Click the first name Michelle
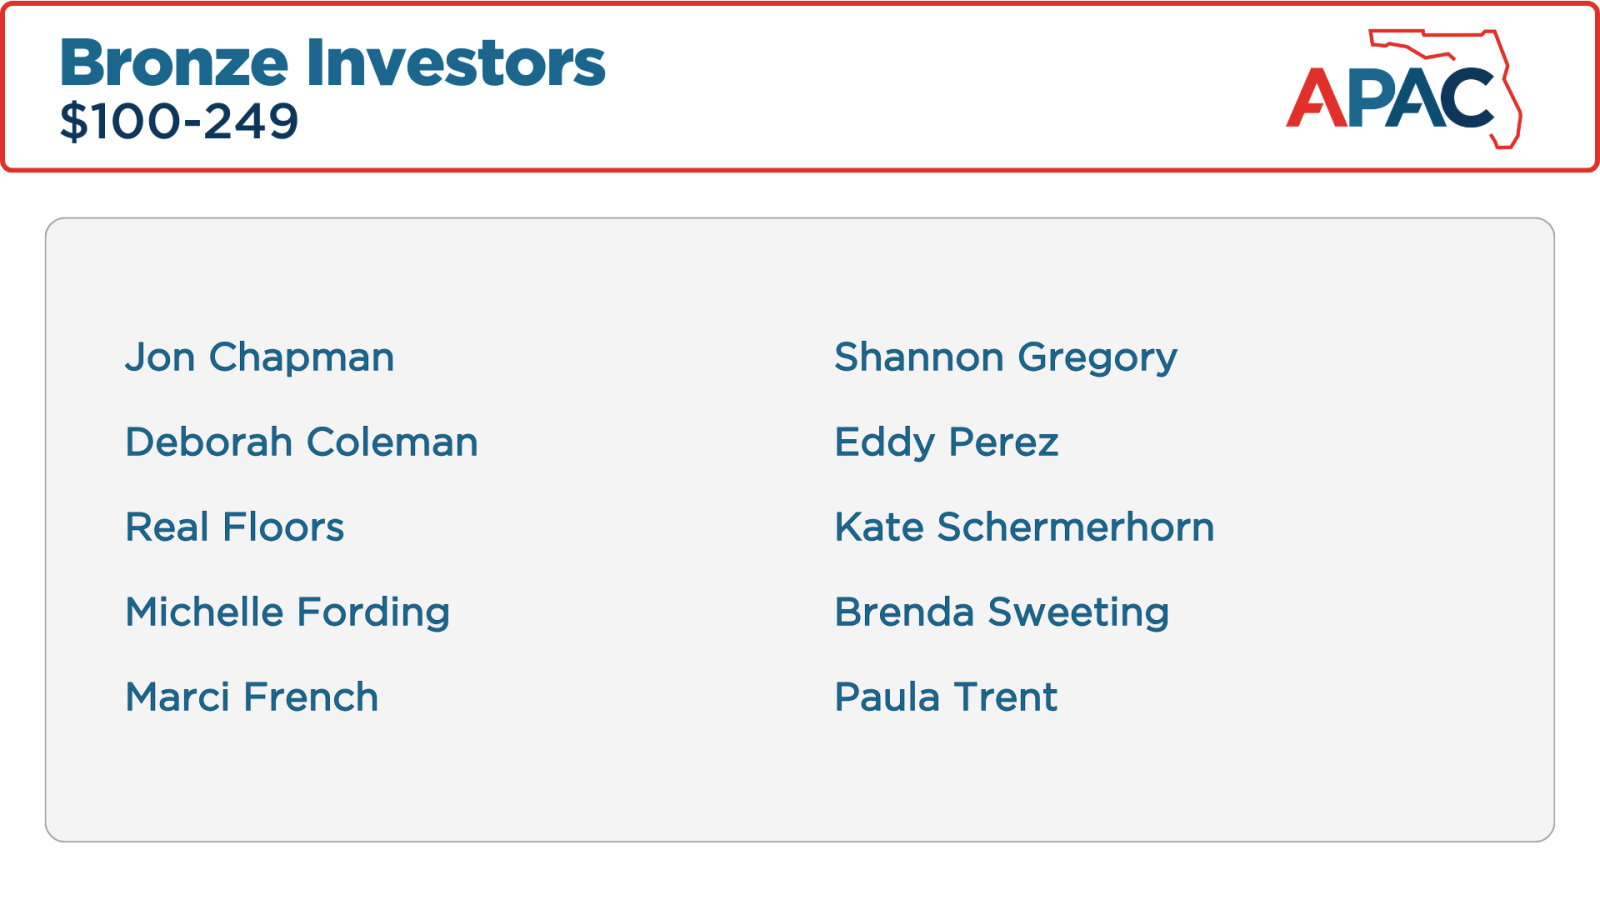 click(203, 613)
